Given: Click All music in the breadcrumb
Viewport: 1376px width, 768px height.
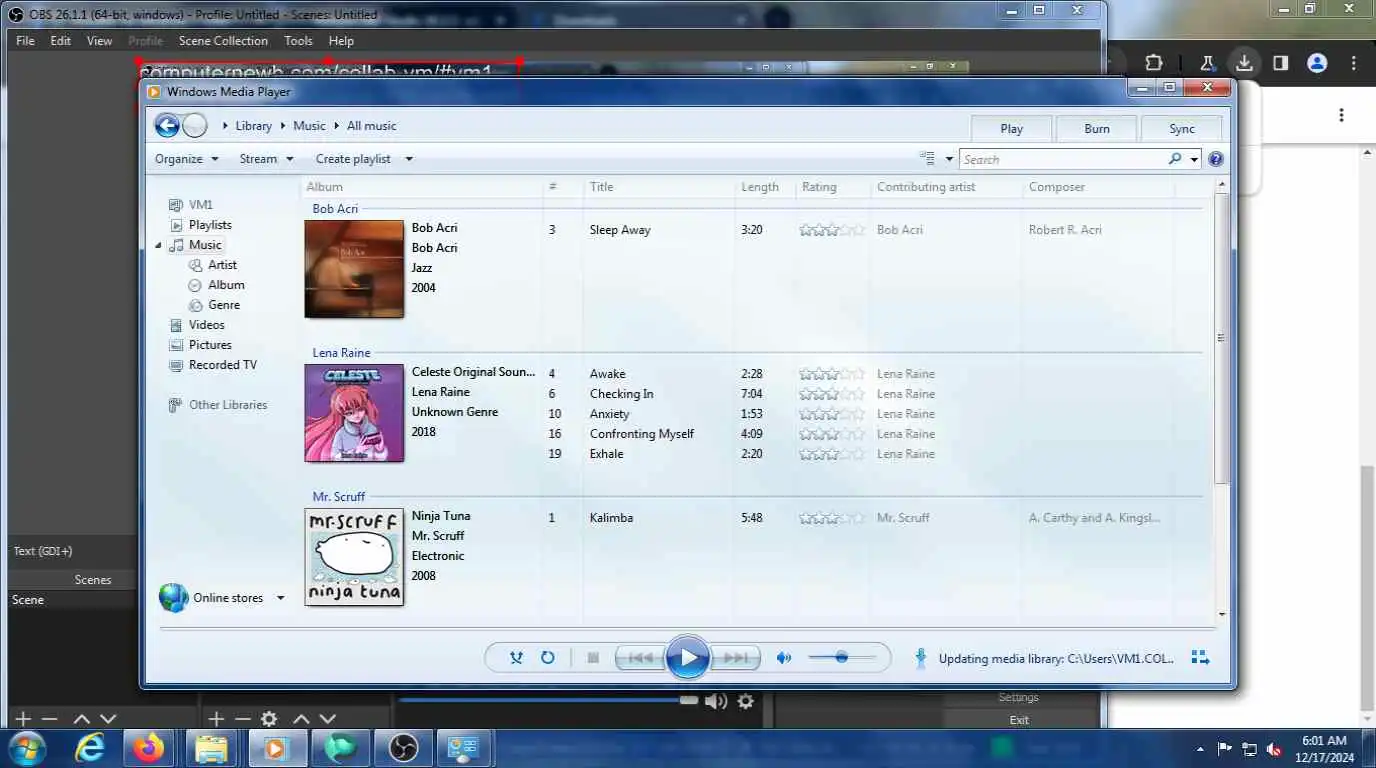Looking at the screenshot, I should coord(371,126).
